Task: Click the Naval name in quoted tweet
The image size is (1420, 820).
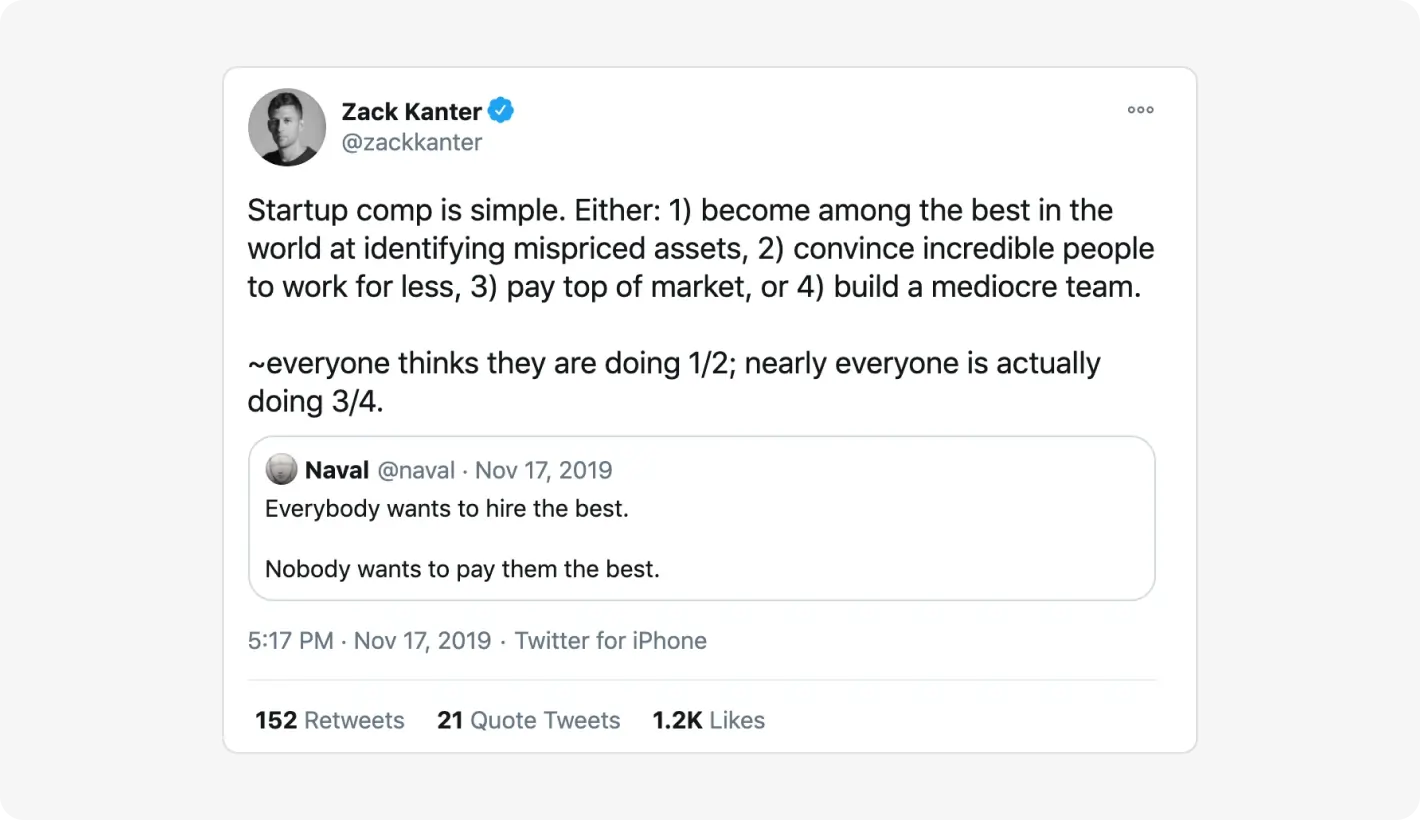Action: (337, 470)
